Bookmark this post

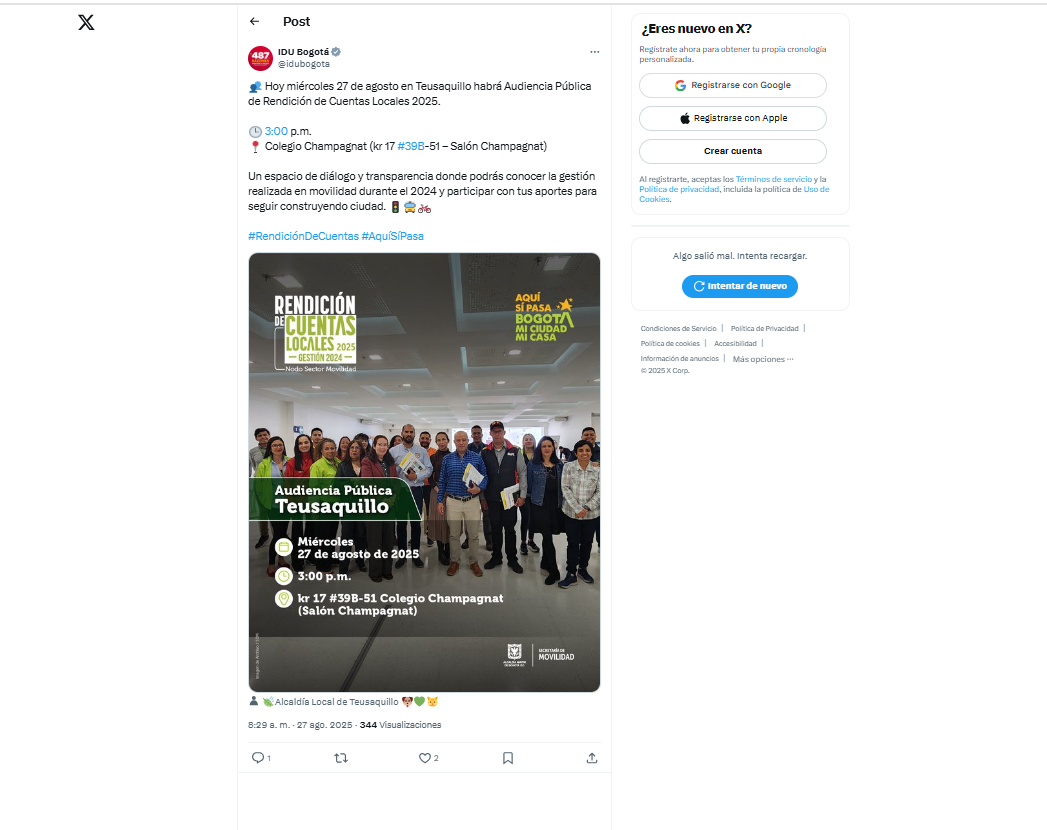(x=508, y=757)
